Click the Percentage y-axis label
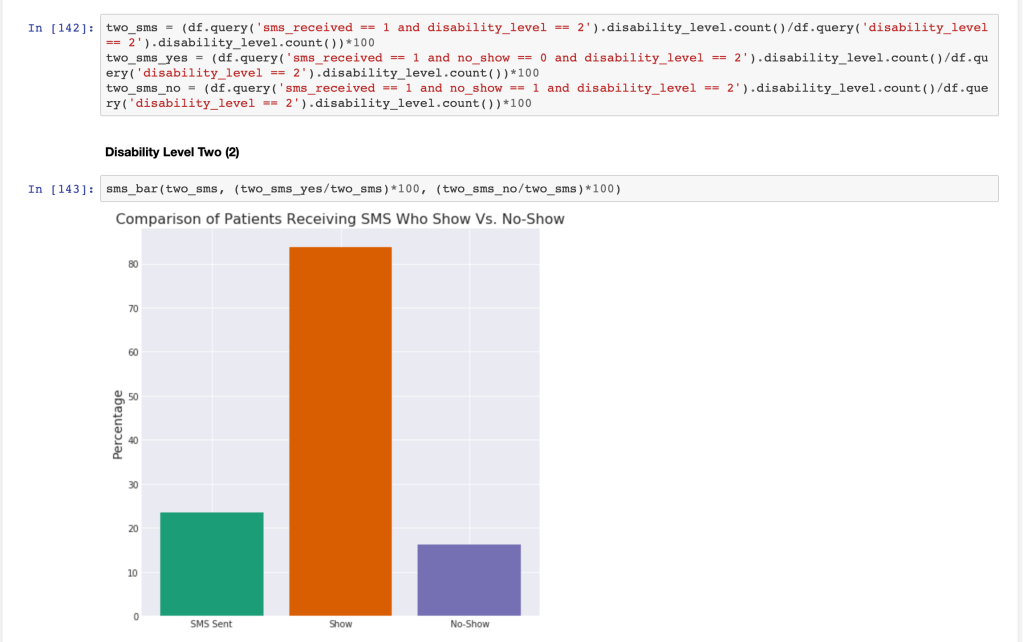This screenshot has width=1023, height=642. (x=118, y=425)
